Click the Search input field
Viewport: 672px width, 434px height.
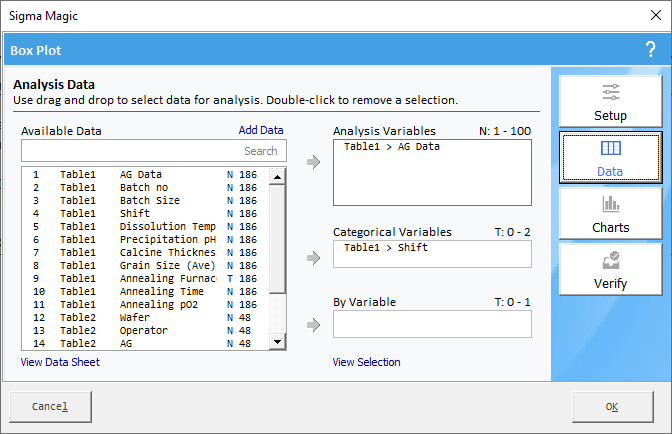click(x=154, y=151)
